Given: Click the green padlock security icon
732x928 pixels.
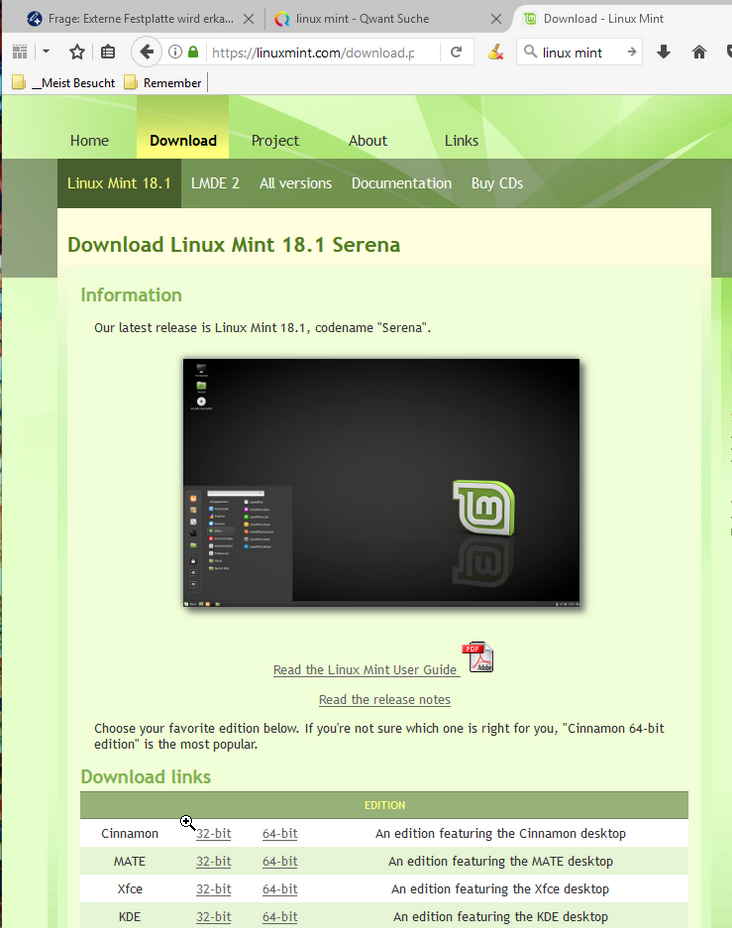Looking at the screenshot, I should point(193,52).
